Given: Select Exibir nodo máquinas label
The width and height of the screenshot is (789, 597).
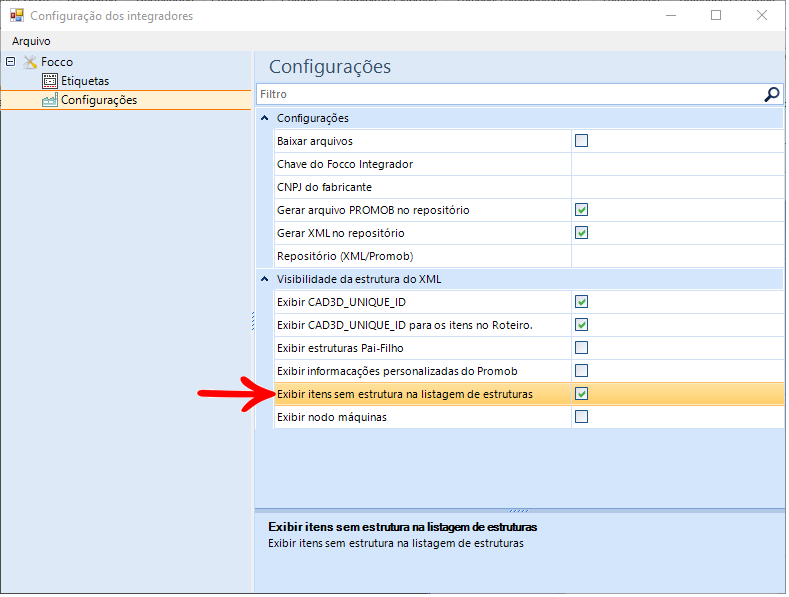Looking at the screenshot, I should click(x=332, y=417).
